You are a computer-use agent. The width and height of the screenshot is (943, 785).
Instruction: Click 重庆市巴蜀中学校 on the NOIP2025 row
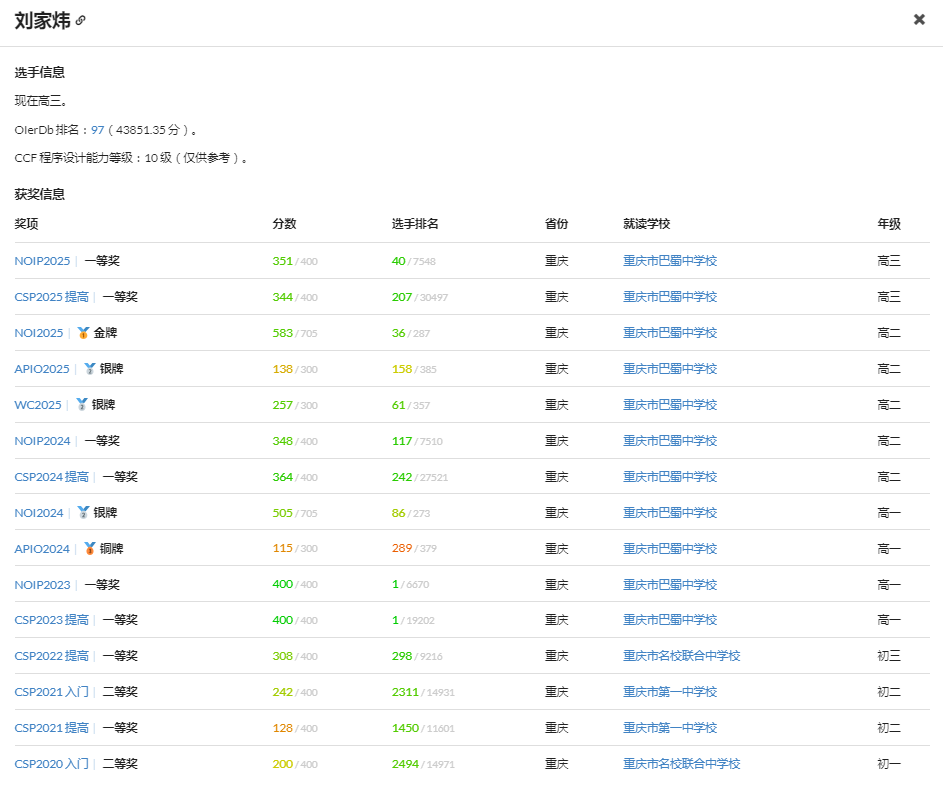tap(669, 260)
